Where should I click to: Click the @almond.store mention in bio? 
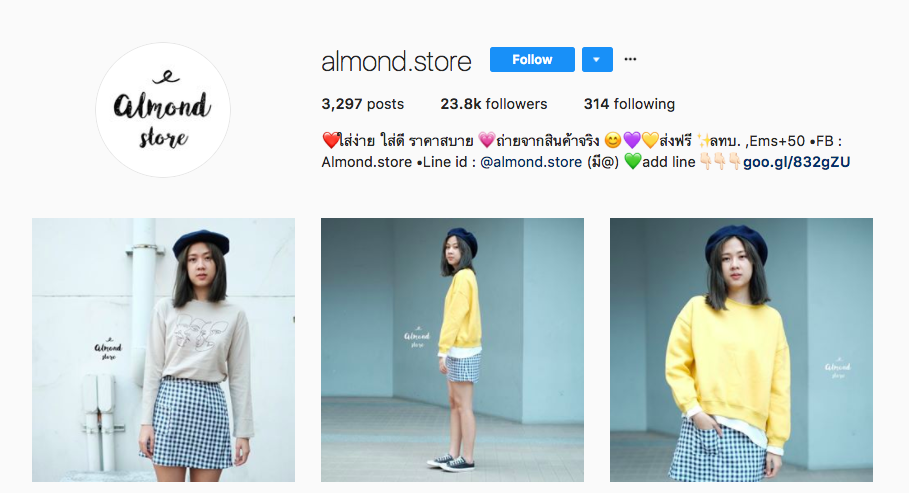pyautogui.click(x=531, y=162)
